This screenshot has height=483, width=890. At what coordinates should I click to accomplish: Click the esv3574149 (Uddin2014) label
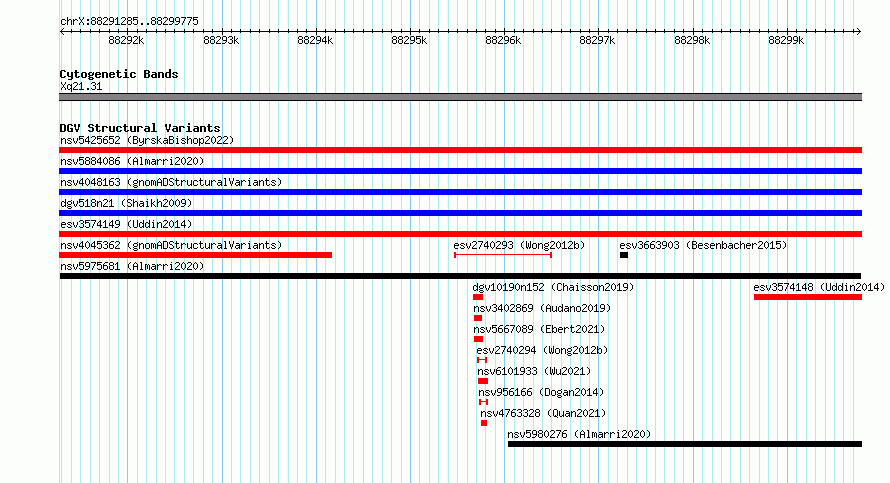[x=126, y=224]
